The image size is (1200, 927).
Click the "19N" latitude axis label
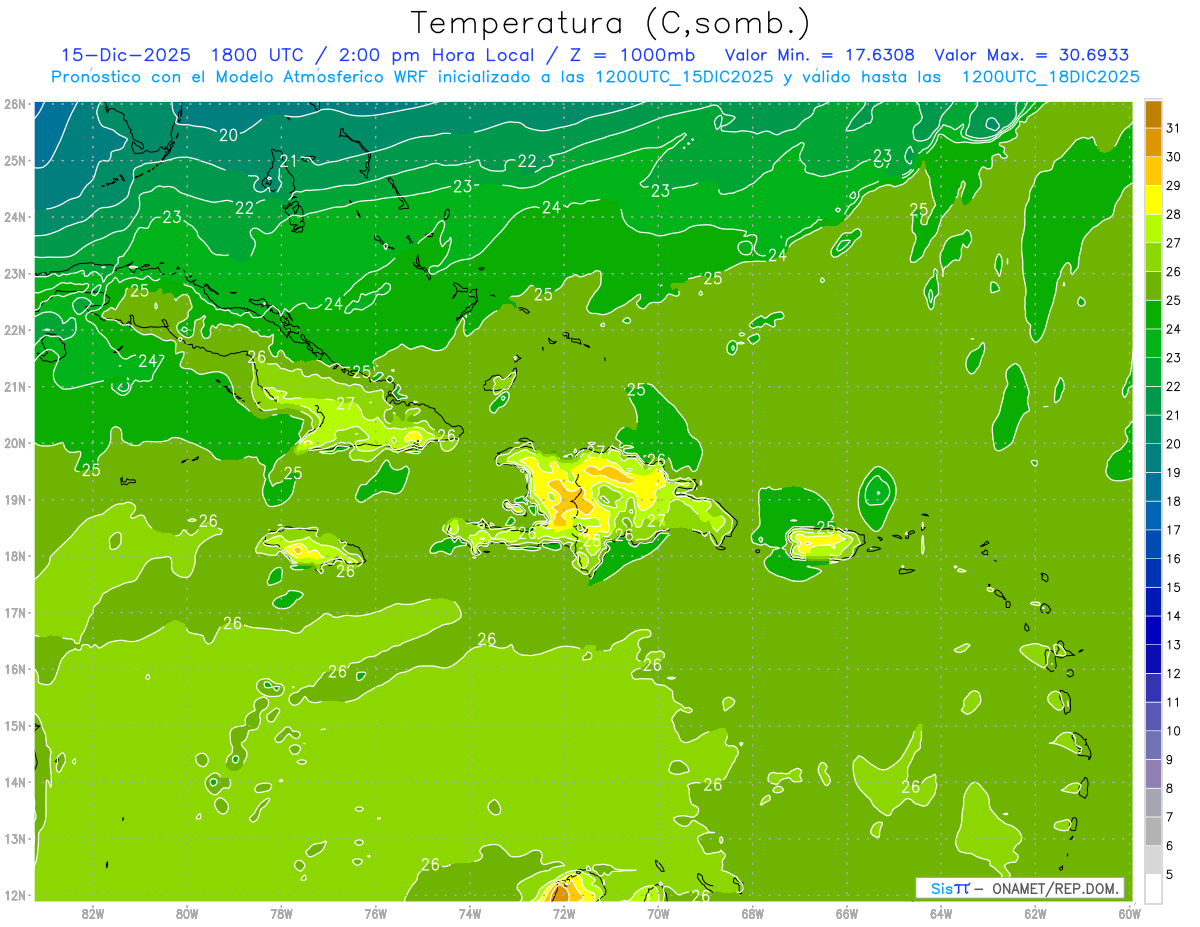(x=14, y=499)
